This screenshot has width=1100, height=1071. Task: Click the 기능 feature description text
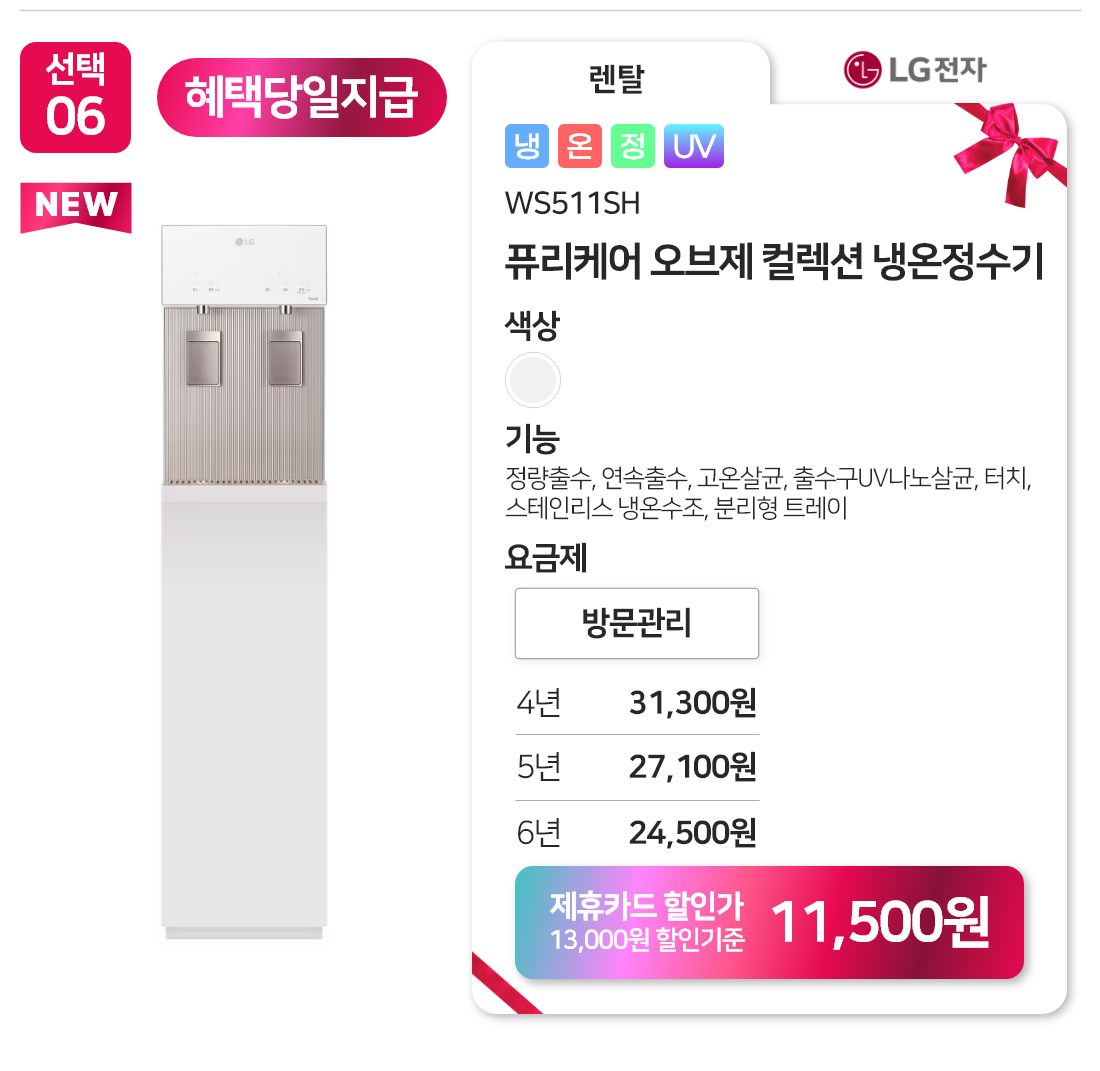click(768, 492)
